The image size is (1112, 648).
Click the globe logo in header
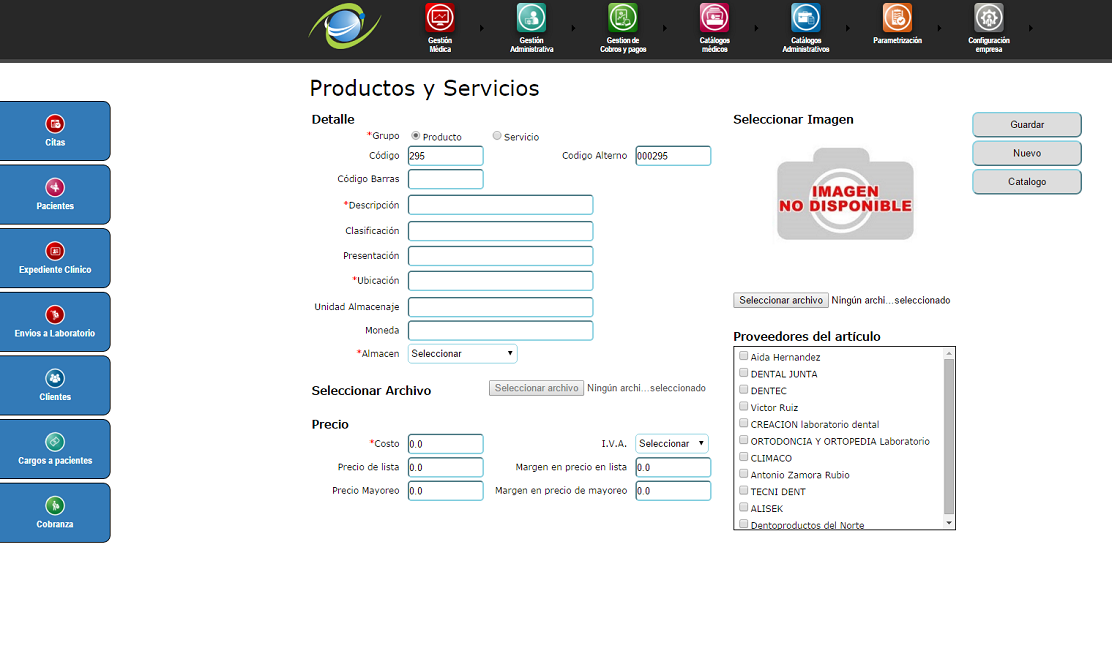coord(344,27)
